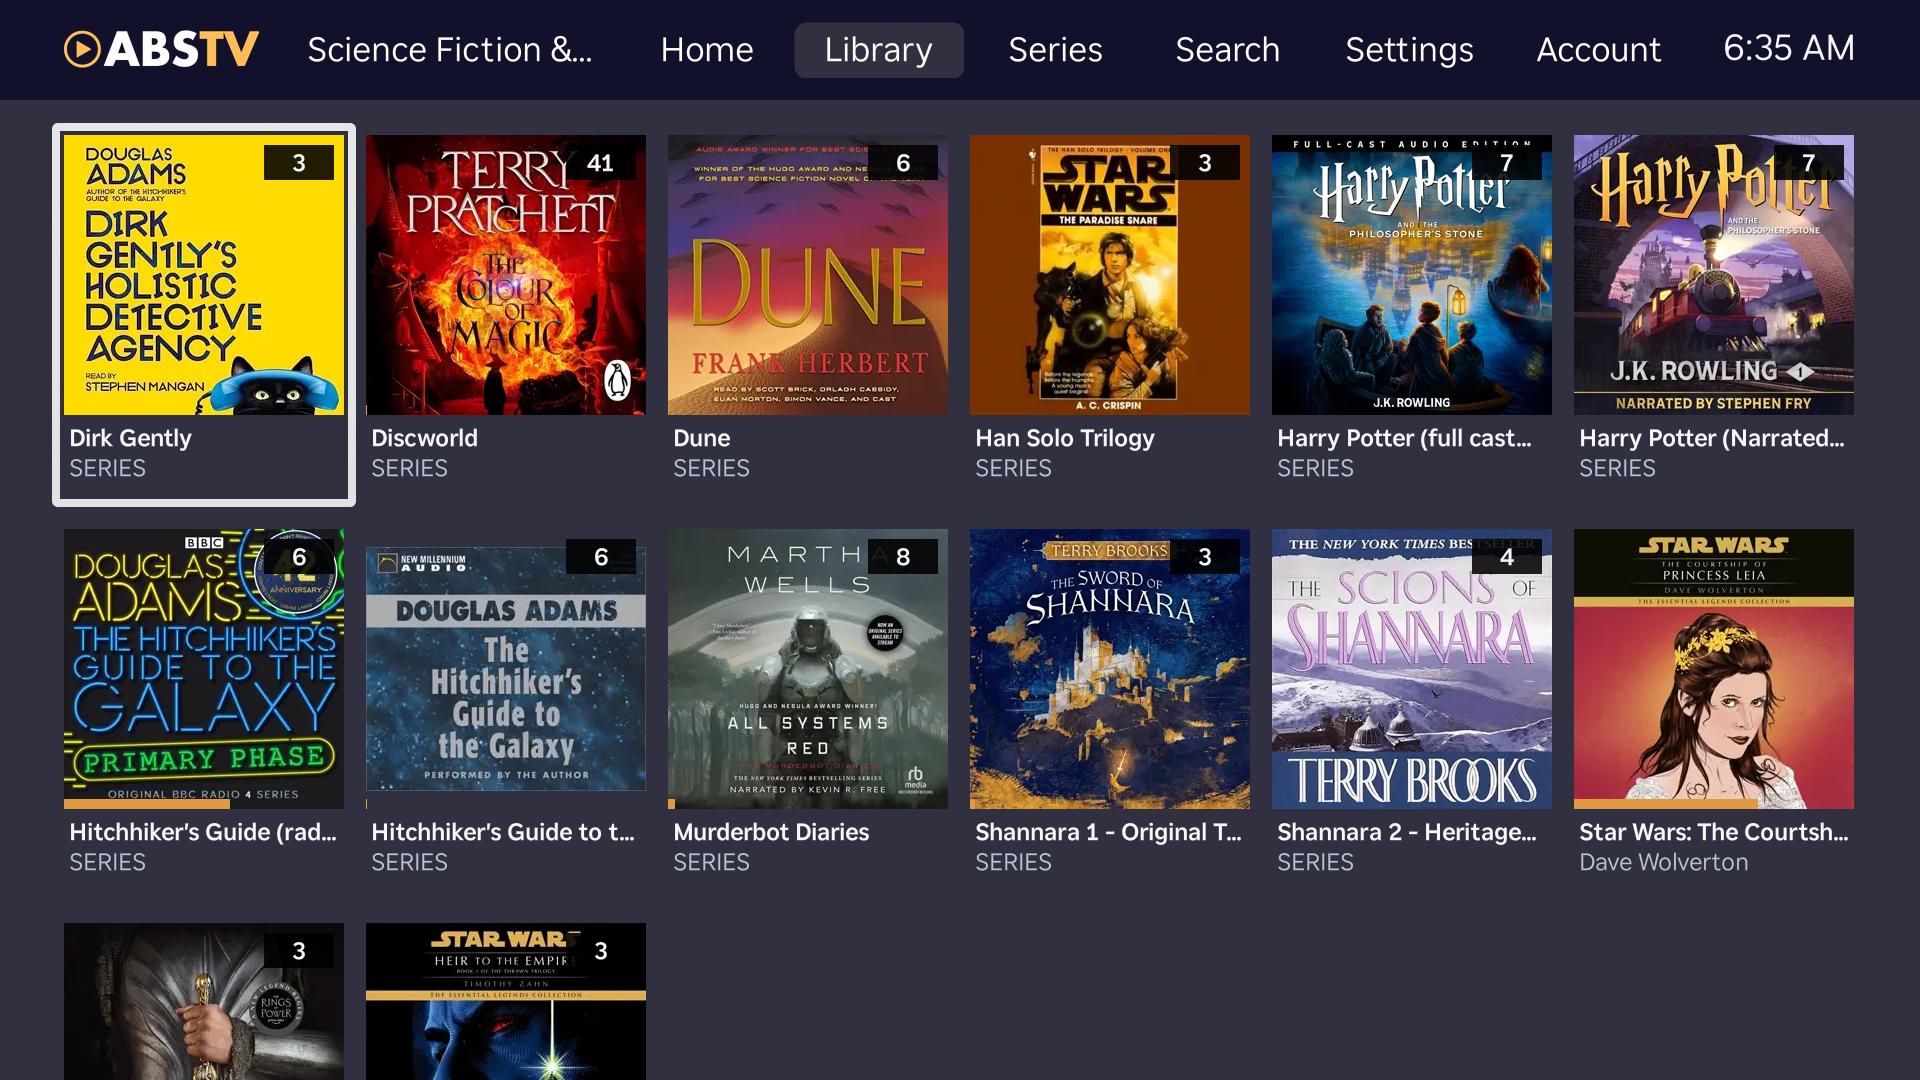Click the Discworld title text

(x=424, y=438)
